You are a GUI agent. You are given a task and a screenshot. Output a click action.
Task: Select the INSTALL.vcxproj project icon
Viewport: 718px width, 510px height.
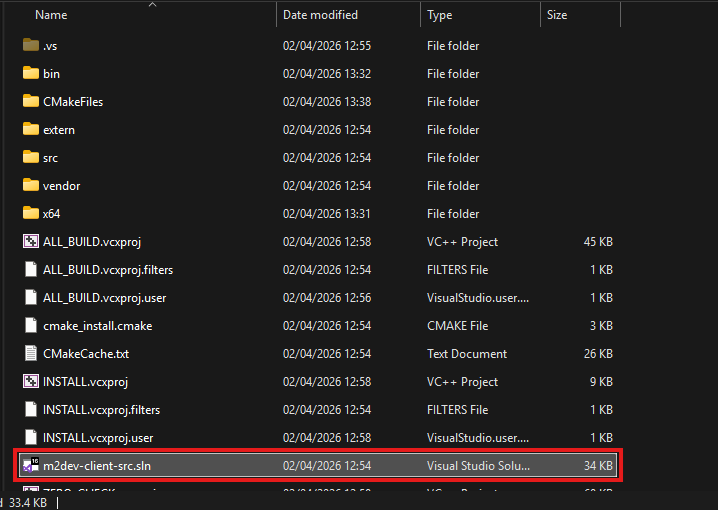30,382
